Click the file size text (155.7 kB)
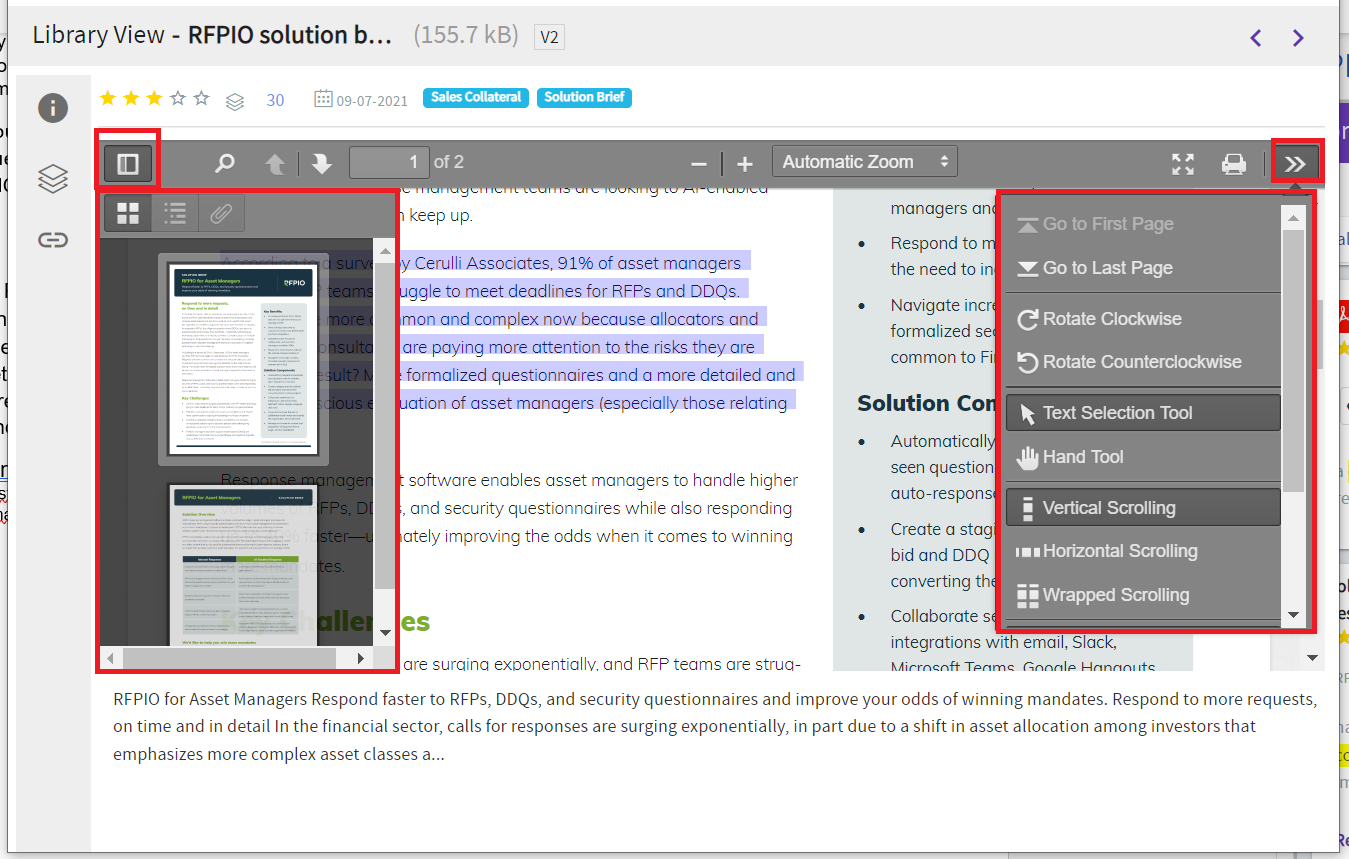 pyautogui.click(x=466, y=36)
